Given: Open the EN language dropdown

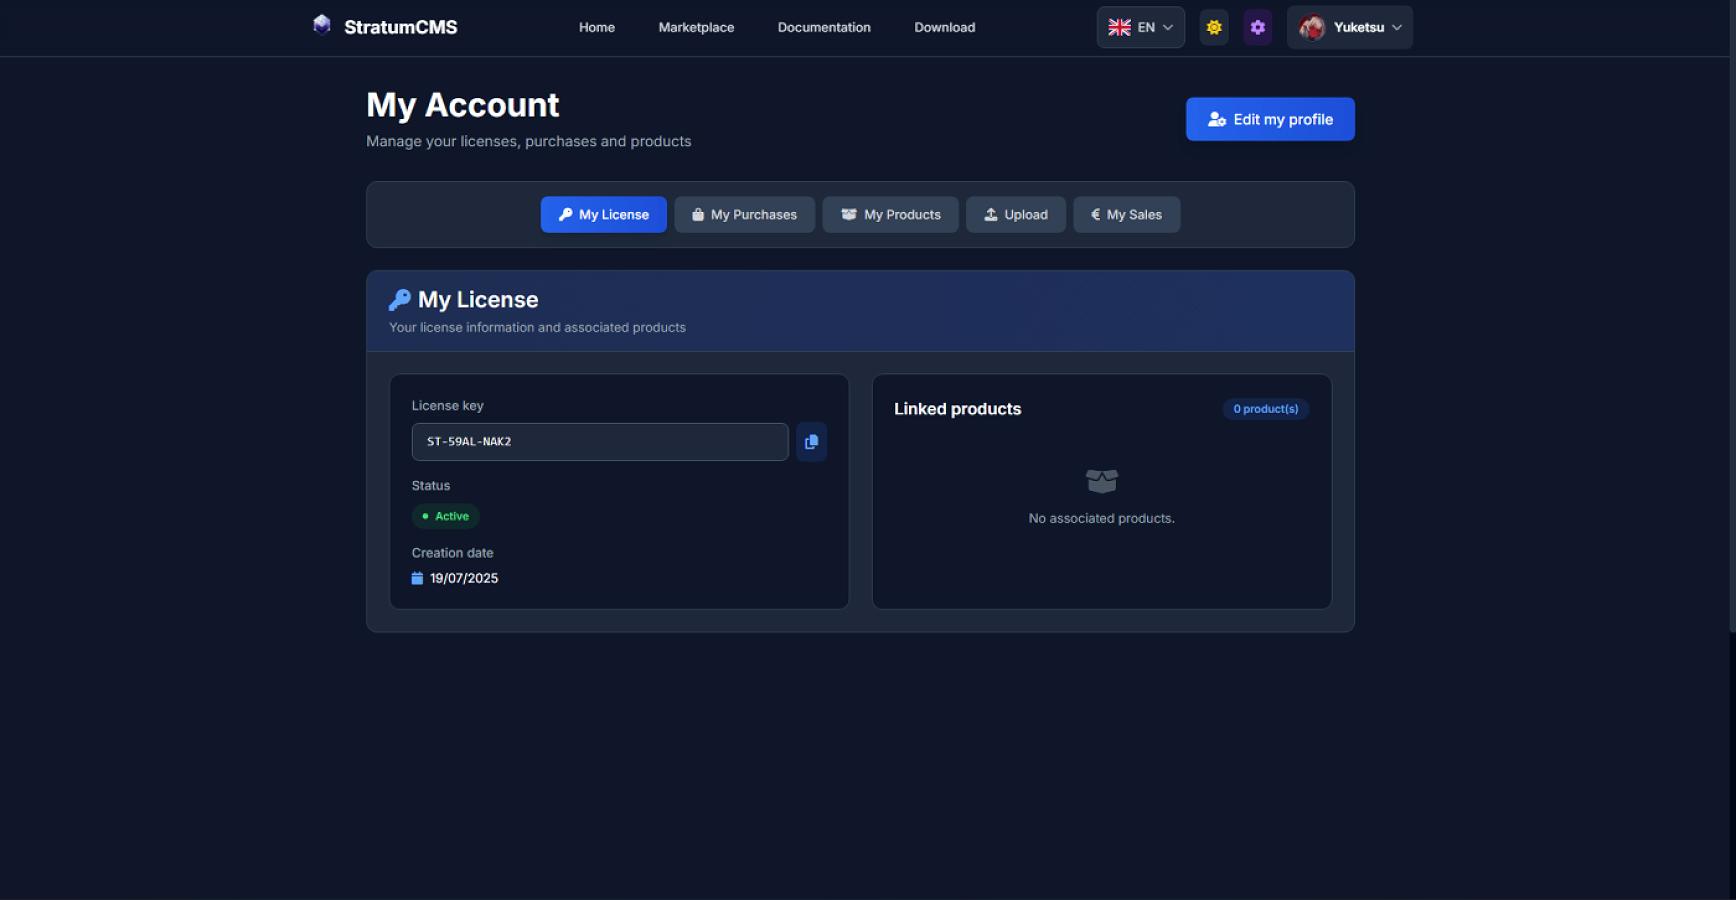Looking at the screenshot, I should point(1140,28).
